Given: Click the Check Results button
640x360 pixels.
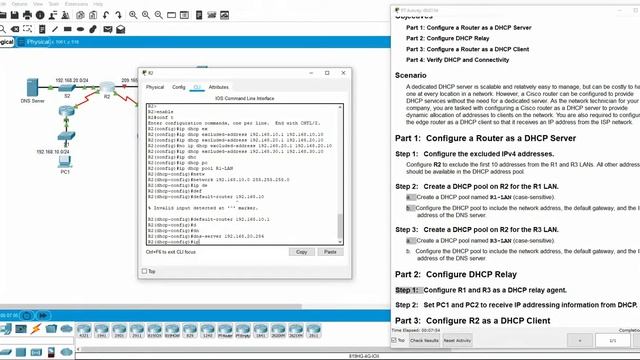Looking at the screenshot, I should pyautogui.click(x=424, y=340).
